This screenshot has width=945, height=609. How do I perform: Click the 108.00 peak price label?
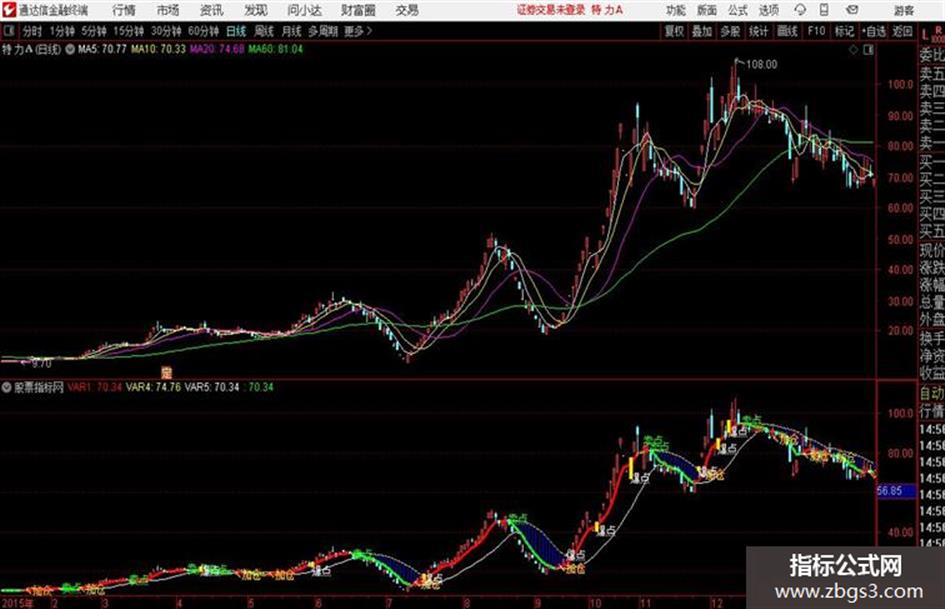(x=762, y=65)
